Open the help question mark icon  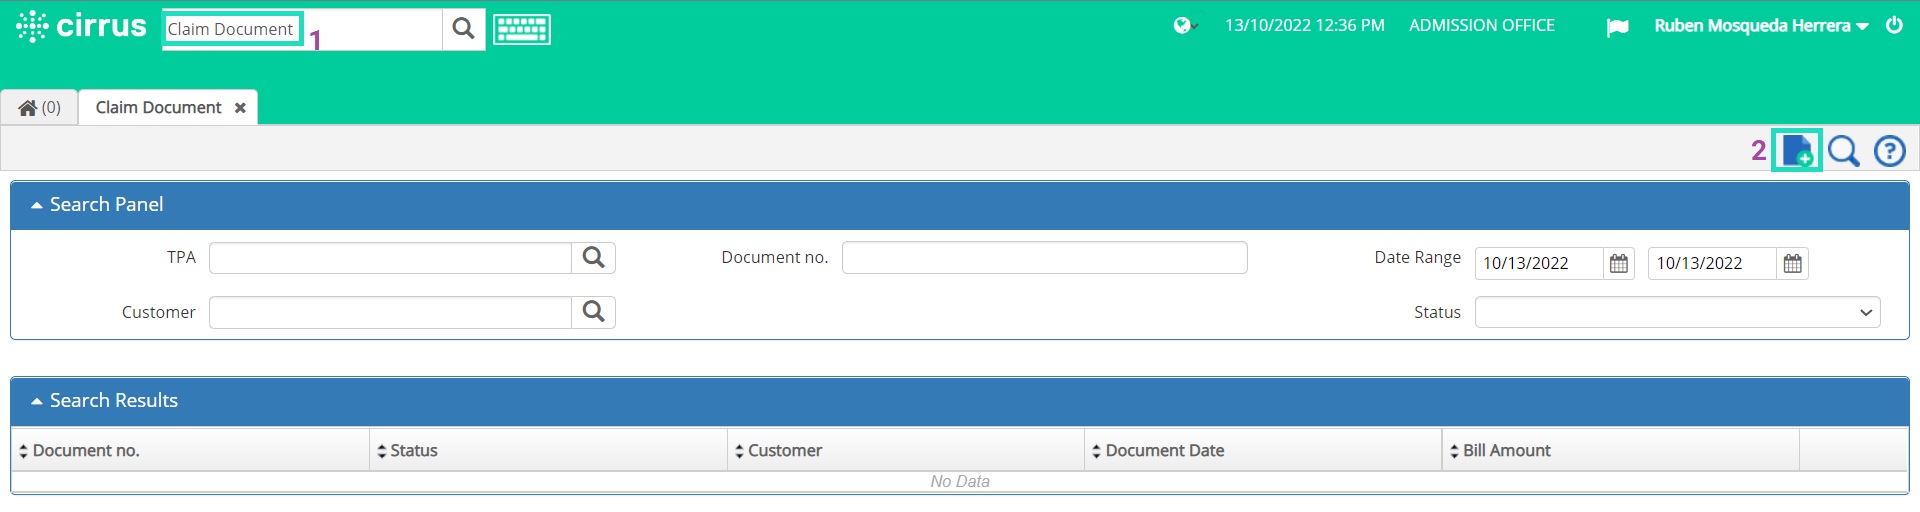(1889, 151)
